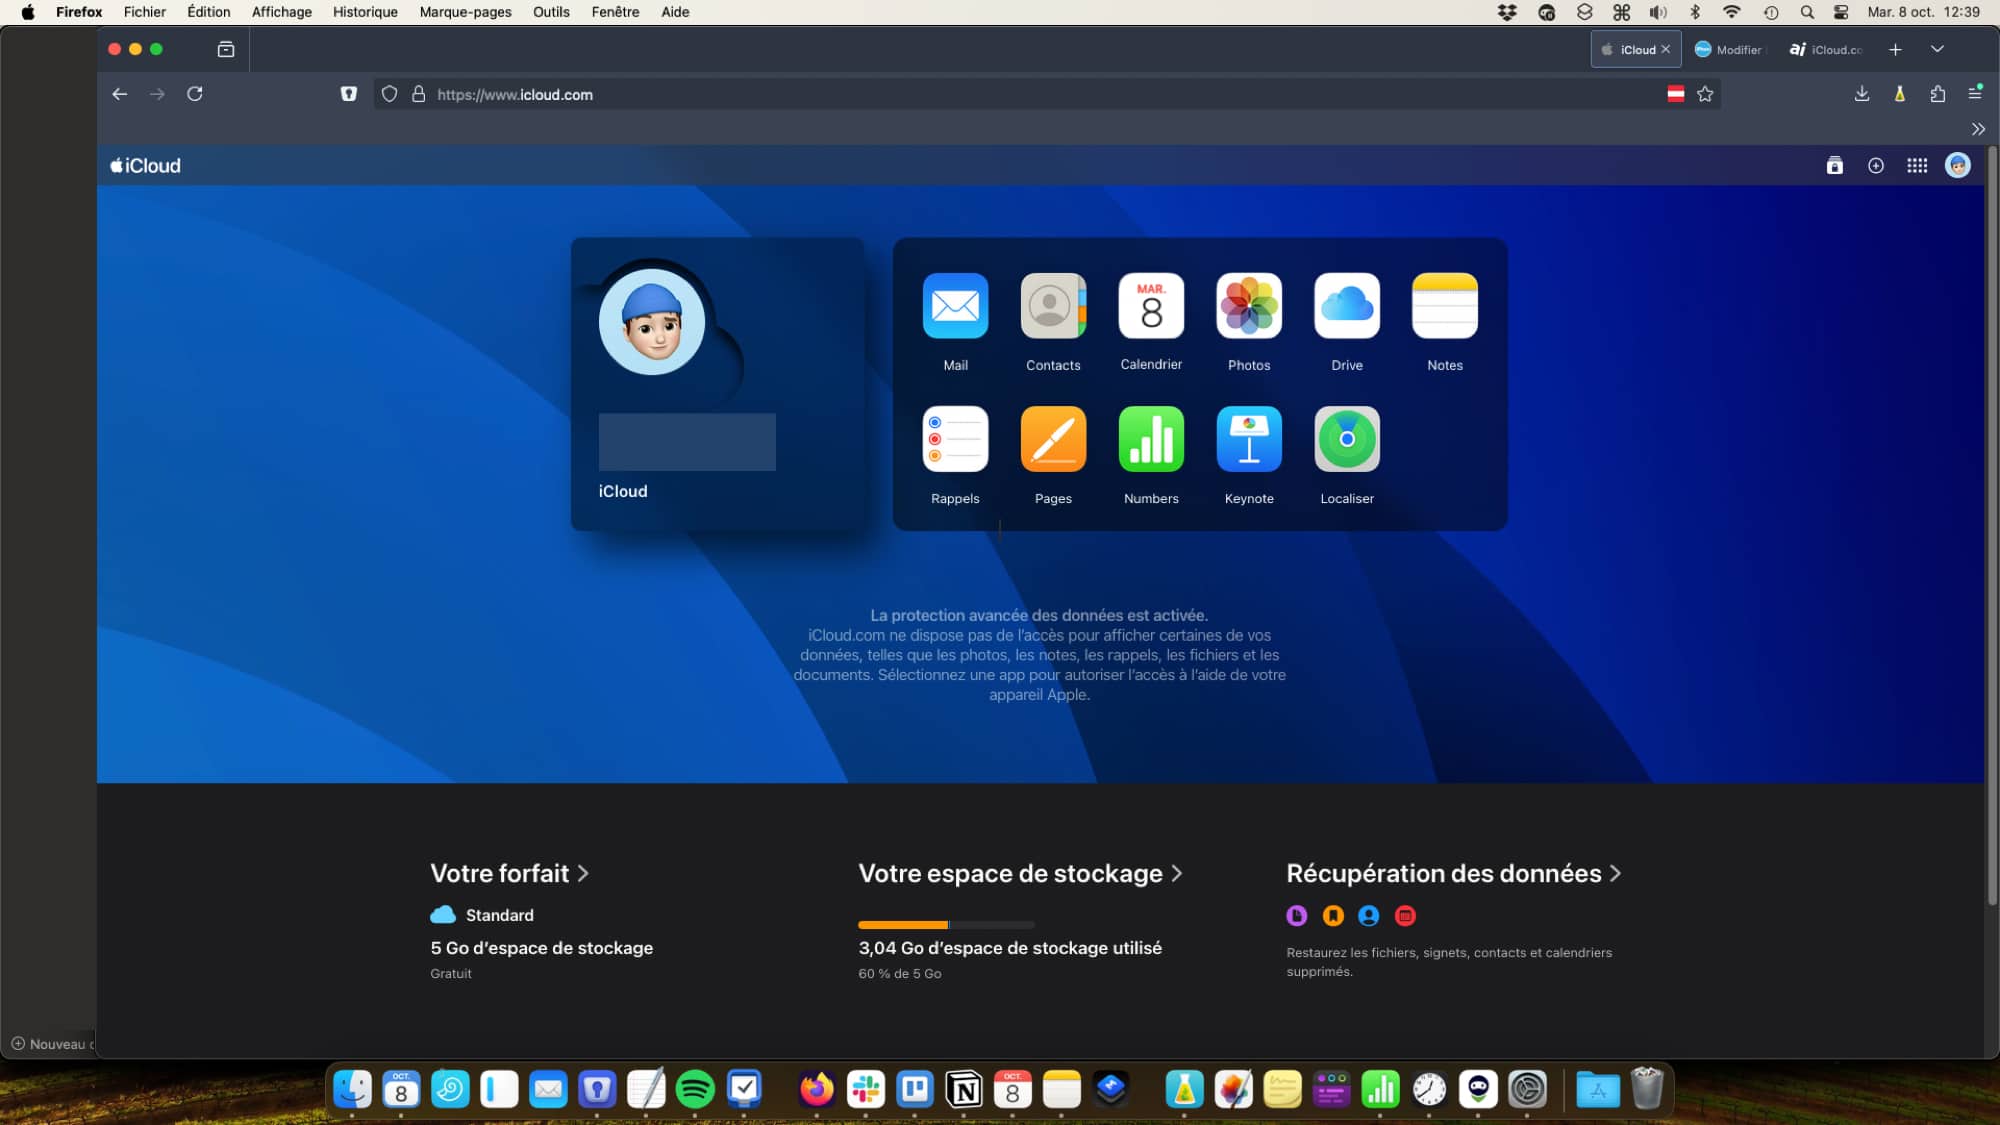Open the Notes app icon
2000x1125 pixels.
[1445, 306]
